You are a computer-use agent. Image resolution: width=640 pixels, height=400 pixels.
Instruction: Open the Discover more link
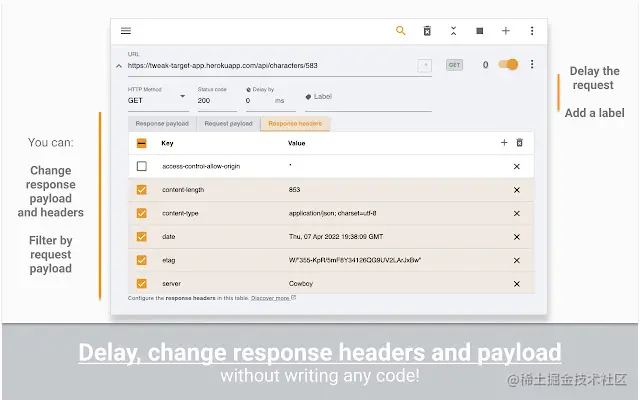(273, 298)
